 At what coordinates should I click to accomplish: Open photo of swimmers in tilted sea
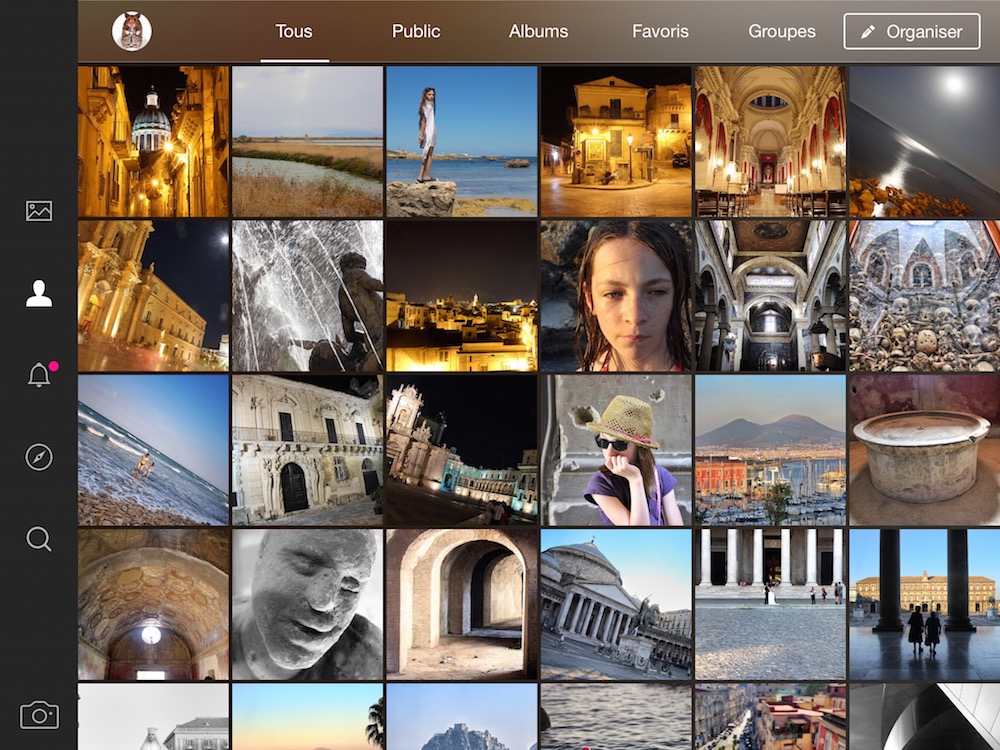tap(153, 450)
